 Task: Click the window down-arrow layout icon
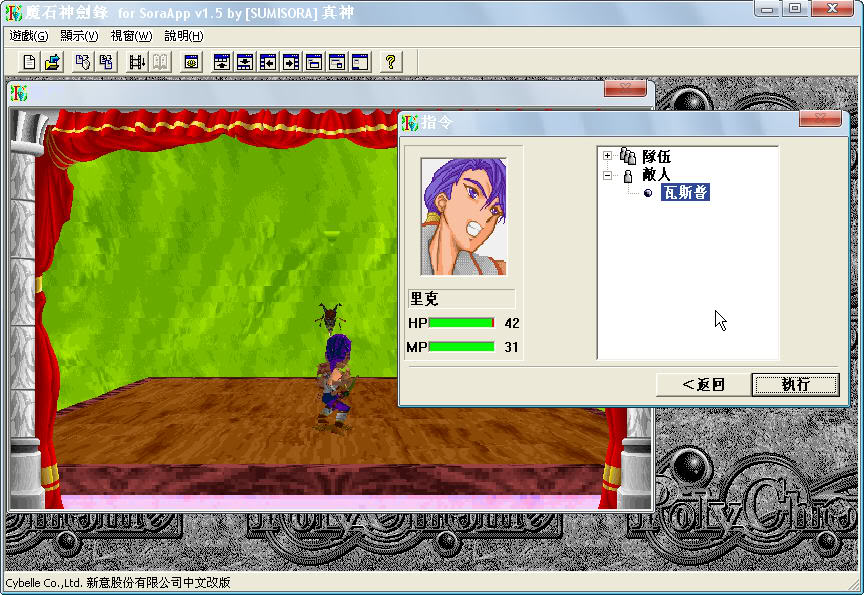245,62
